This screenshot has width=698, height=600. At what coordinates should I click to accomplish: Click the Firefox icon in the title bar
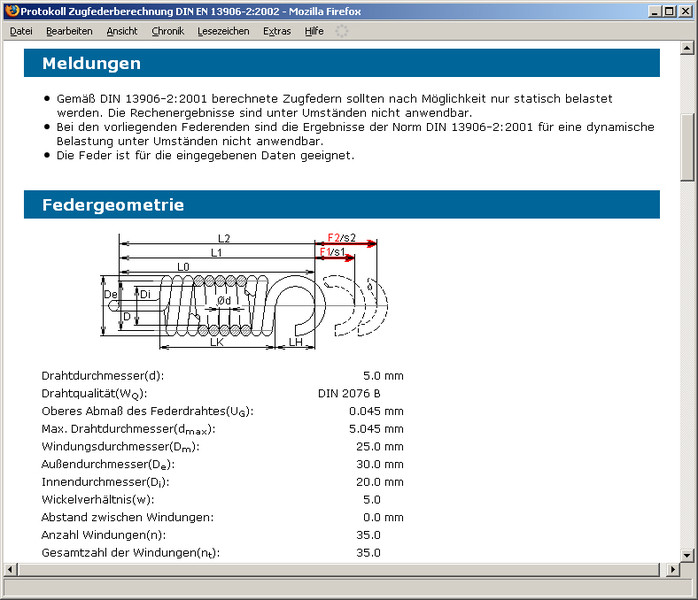(12, 11)
